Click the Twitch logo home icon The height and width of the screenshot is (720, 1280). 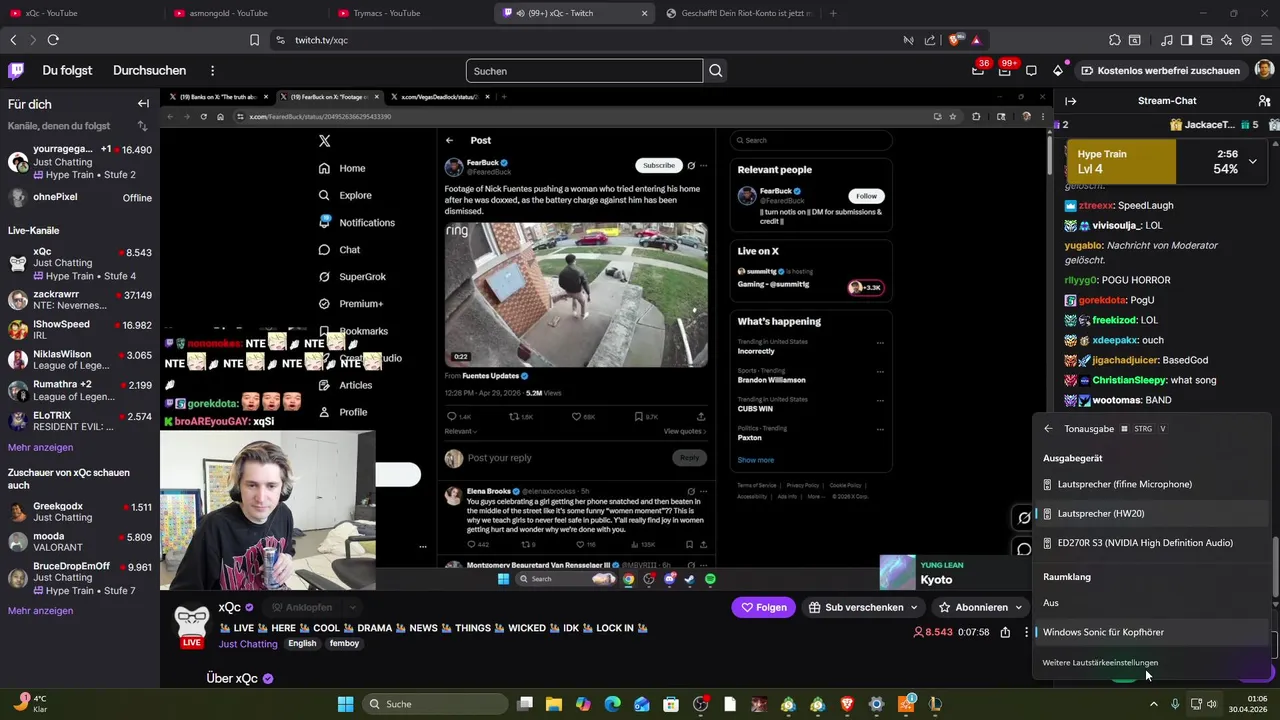click(16, 71)
